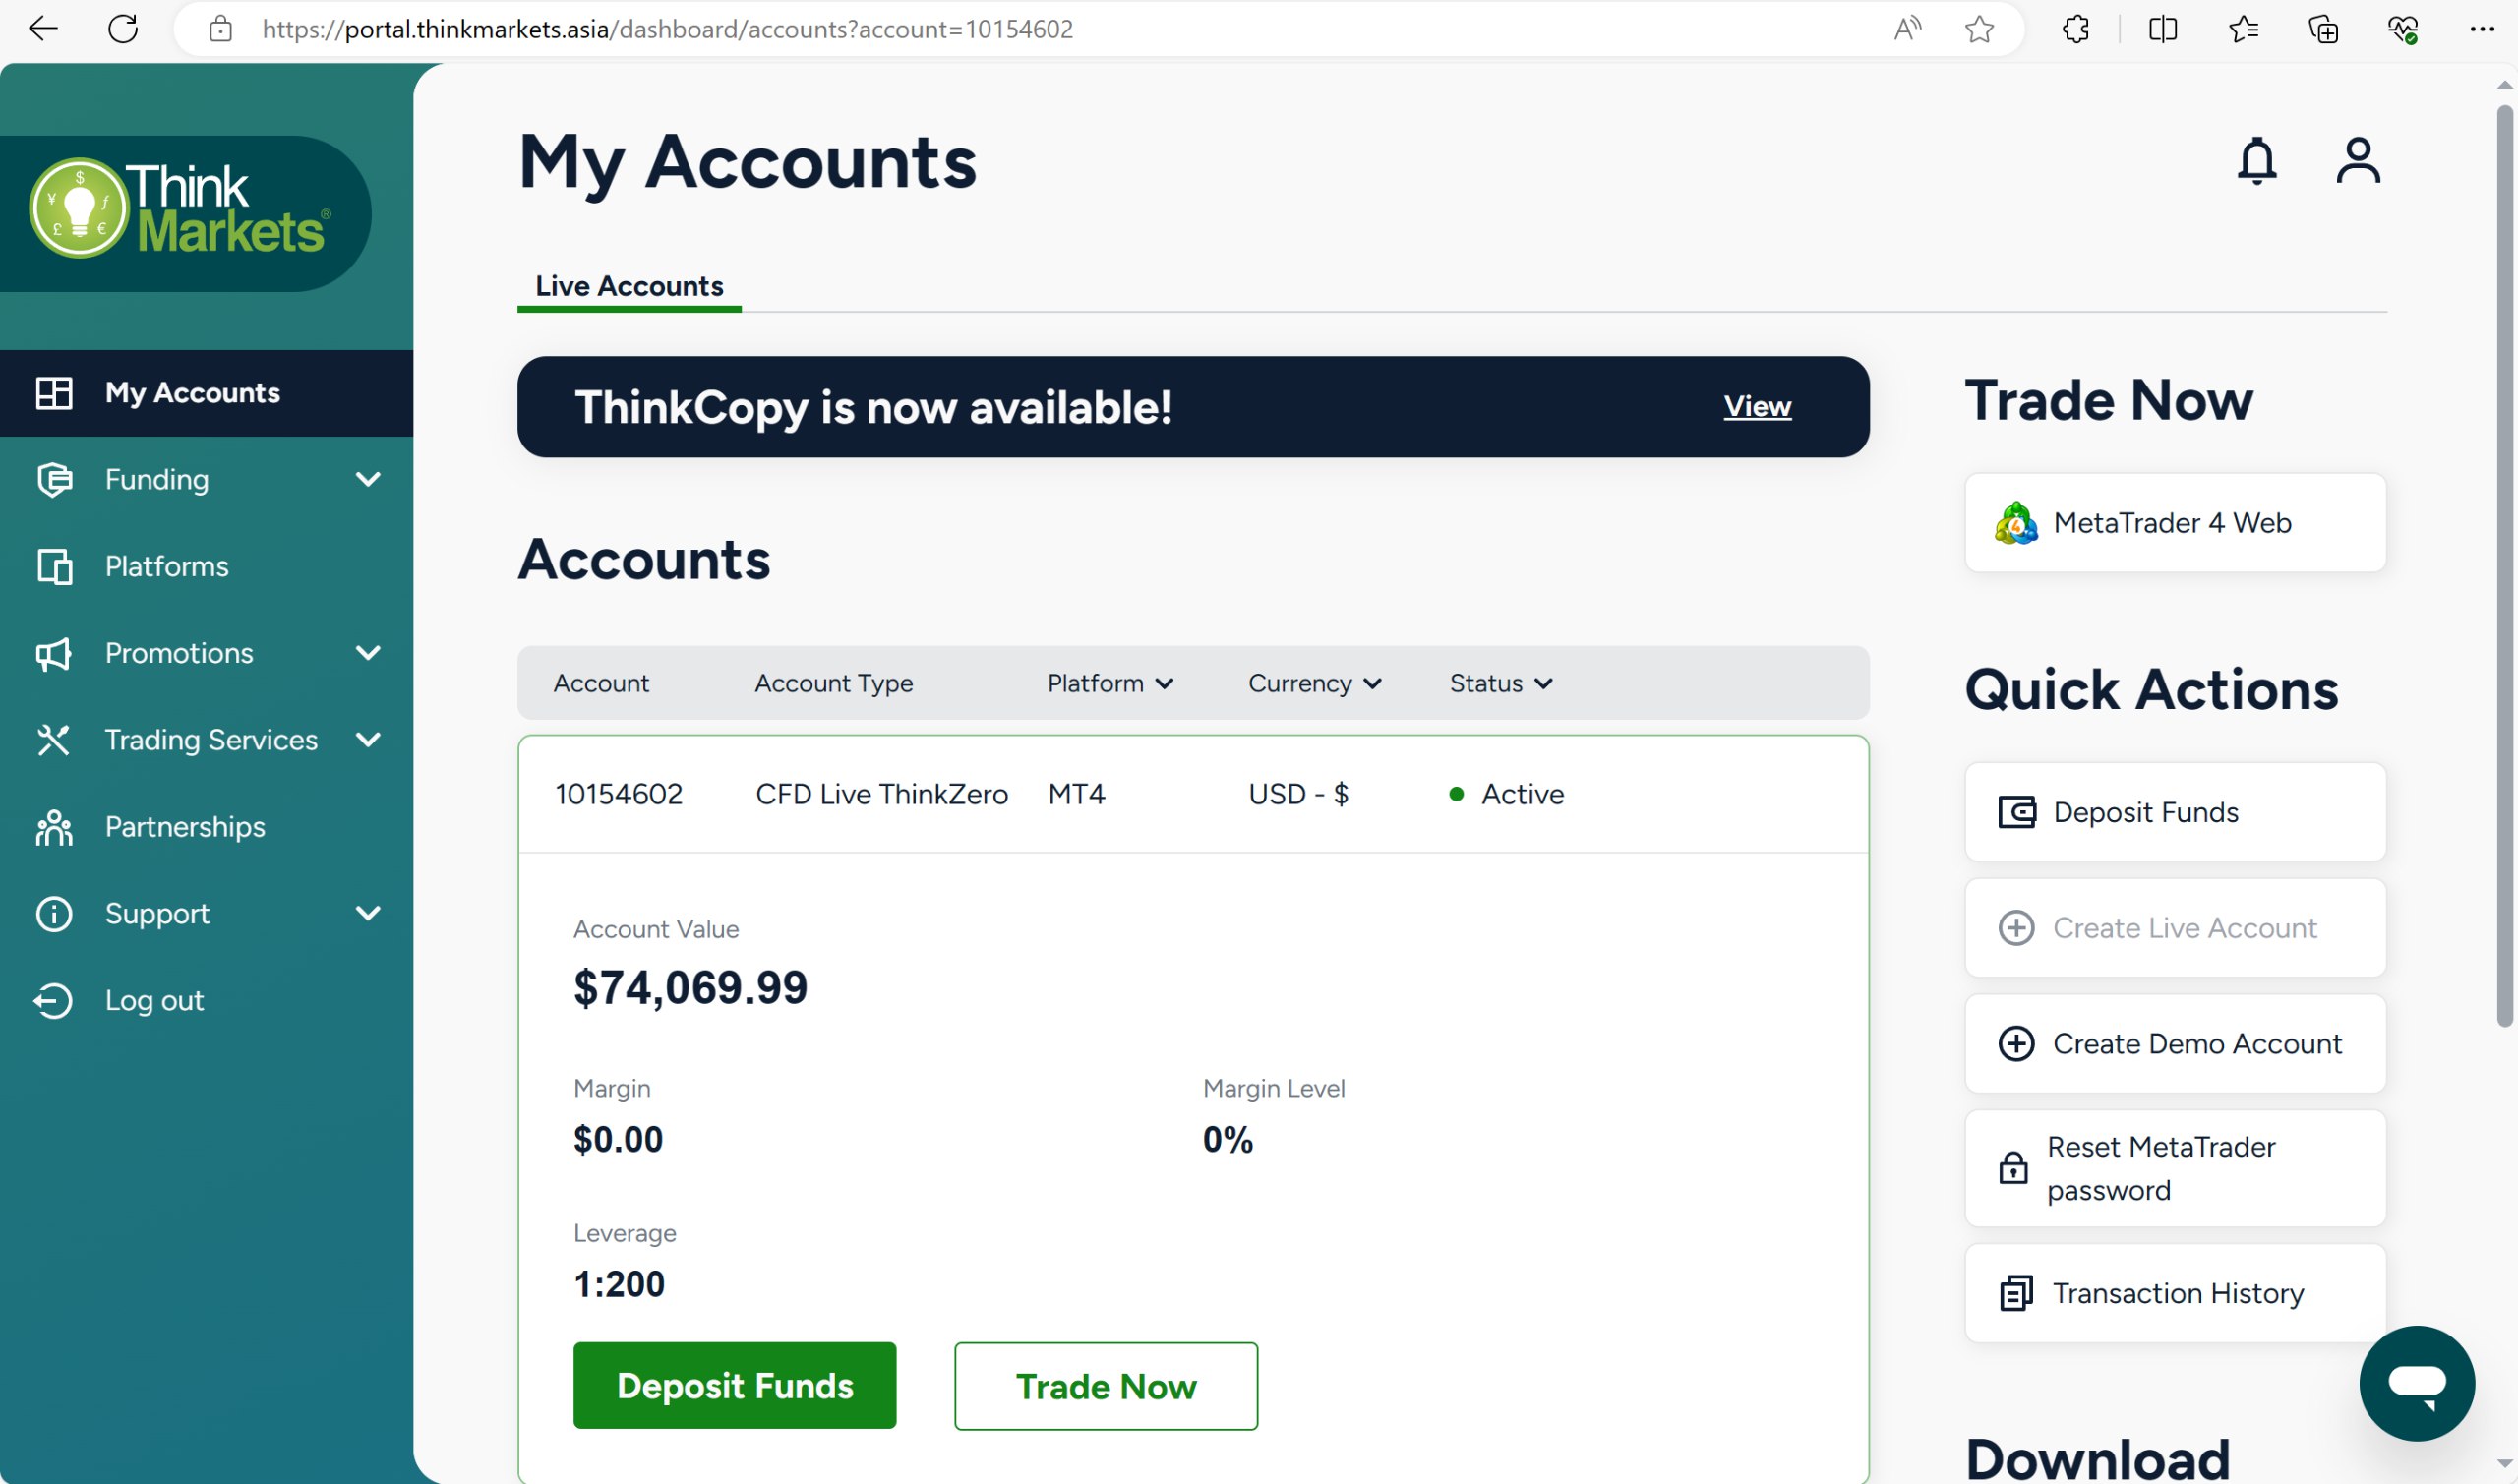Open Partnerships in the sidebar

(x=185, y=827)
